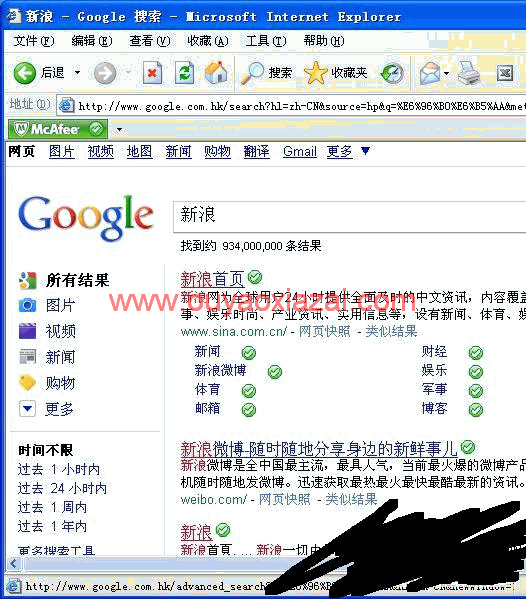Open the Gmail link

[300, 152]
